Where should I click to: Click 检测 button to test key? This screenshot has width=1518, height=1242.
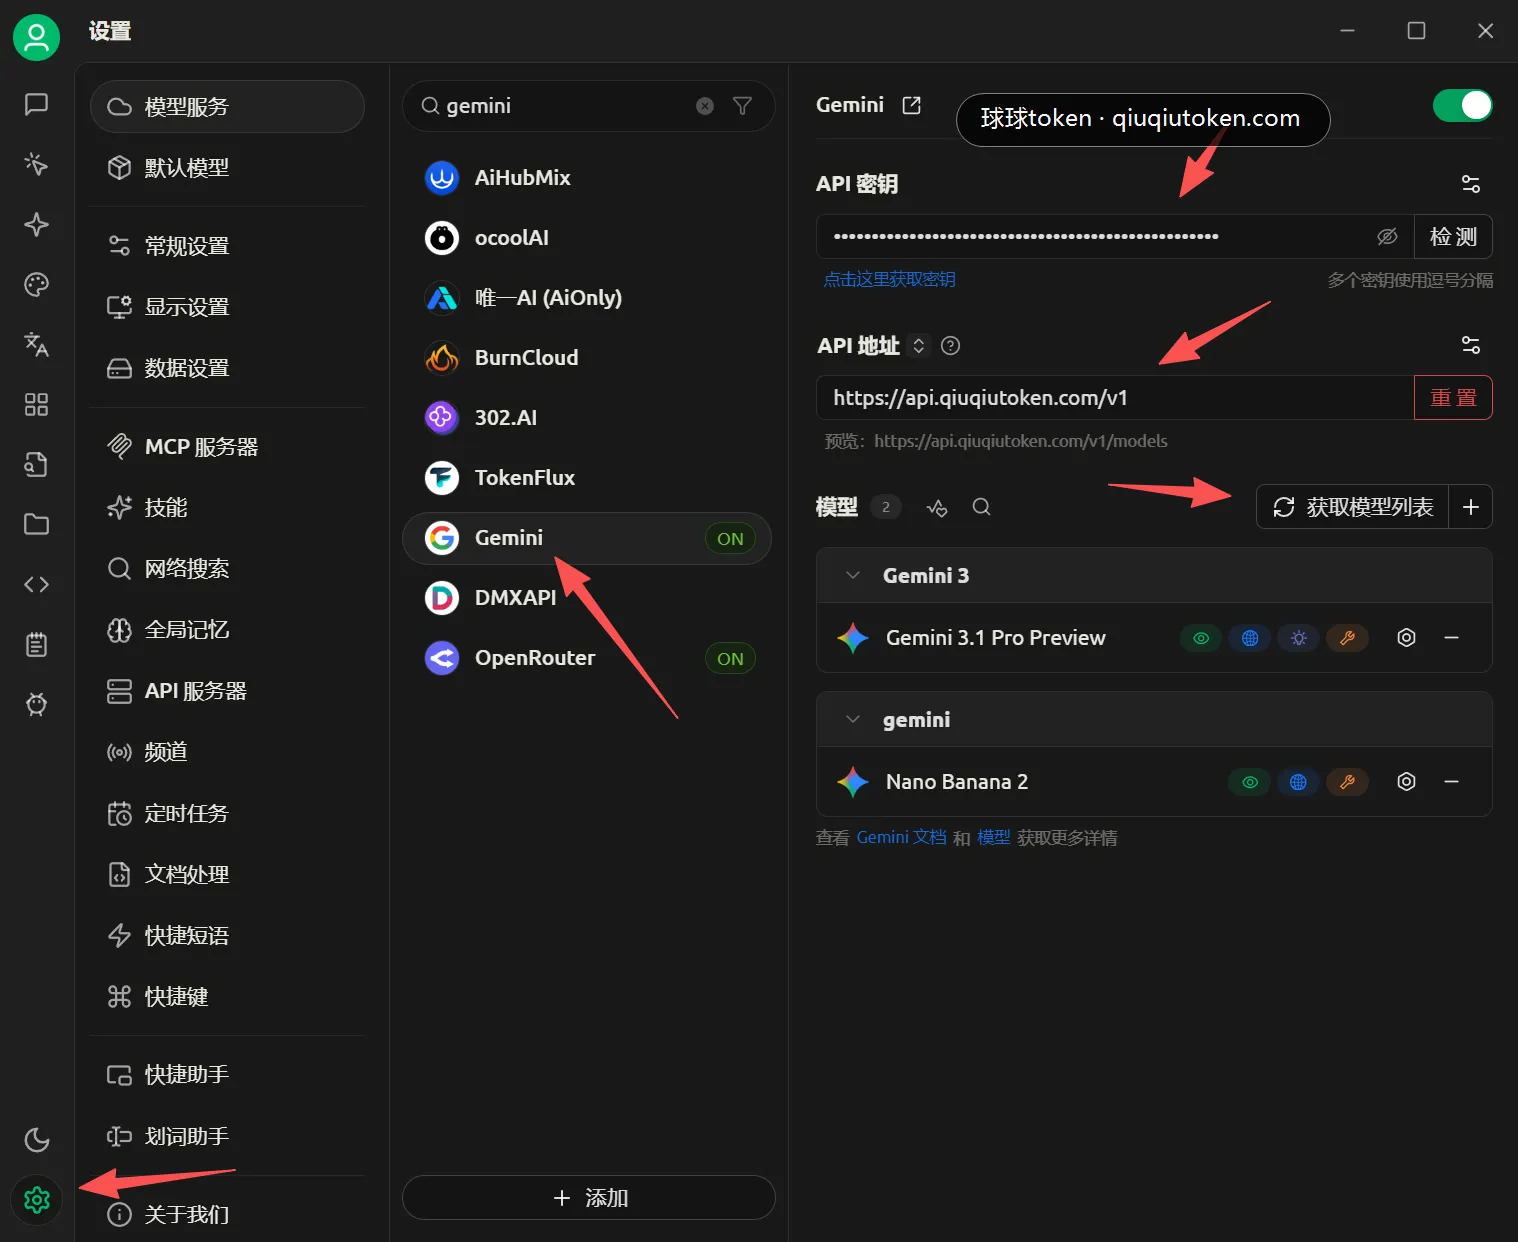pos(1453,237)
